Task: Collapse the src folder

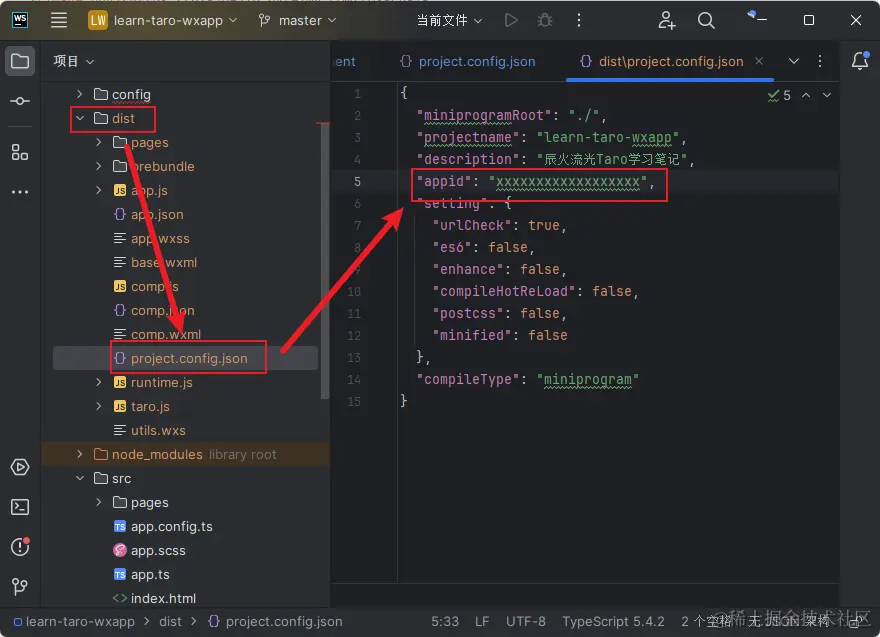Action: [80, 478]
